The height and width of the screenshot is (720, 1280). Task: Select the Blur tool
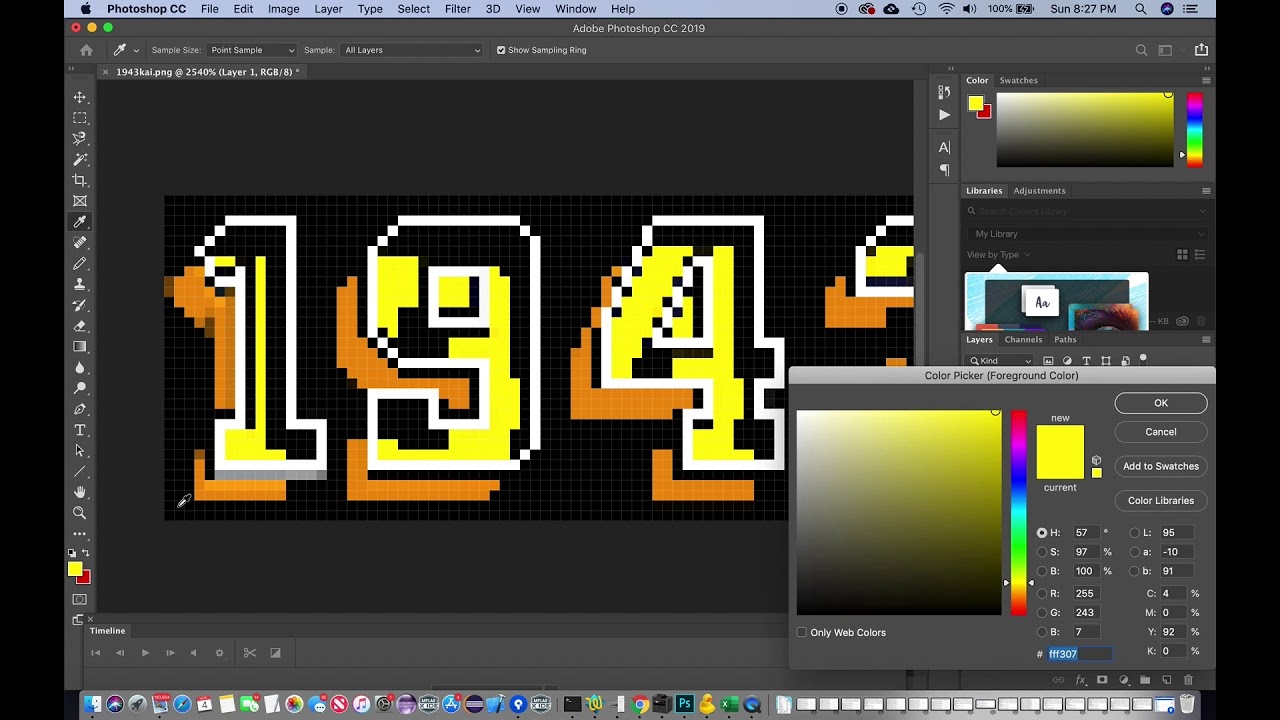coord(80,367)
